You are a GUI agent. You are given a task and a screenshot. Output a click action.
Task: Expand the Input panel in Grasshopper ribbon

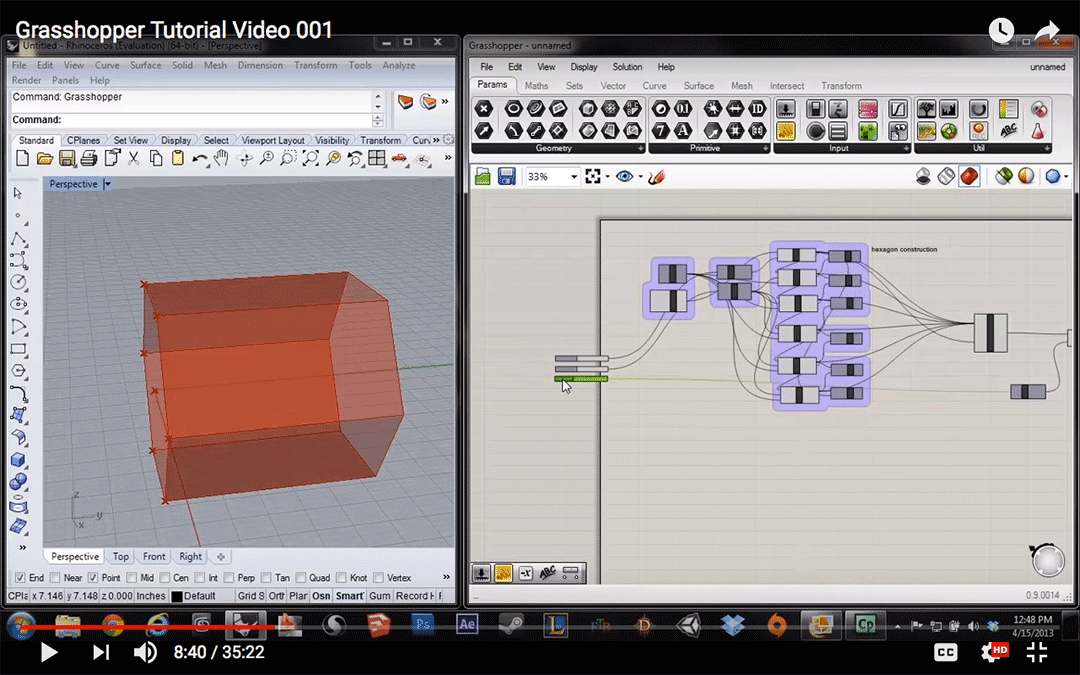pos(906,148)
